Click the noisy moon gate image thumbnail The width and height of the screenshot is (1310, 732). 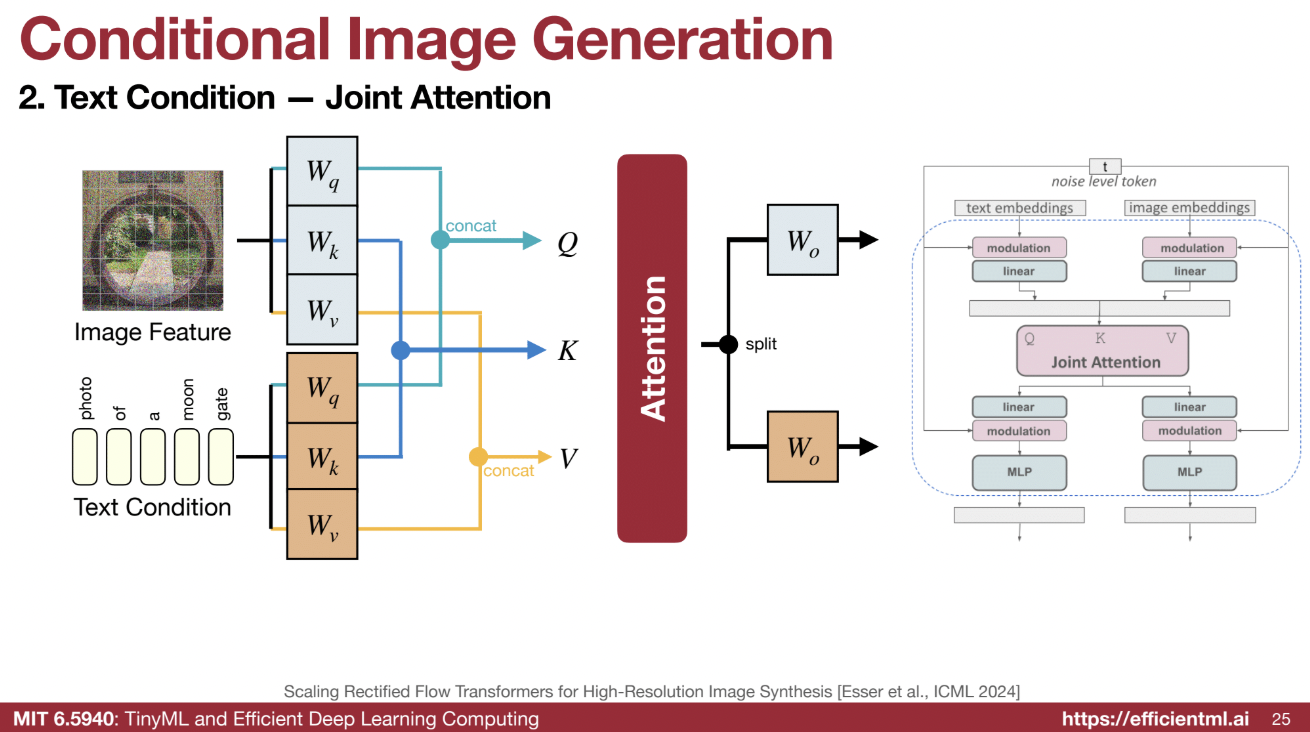(x=150, y=240)
